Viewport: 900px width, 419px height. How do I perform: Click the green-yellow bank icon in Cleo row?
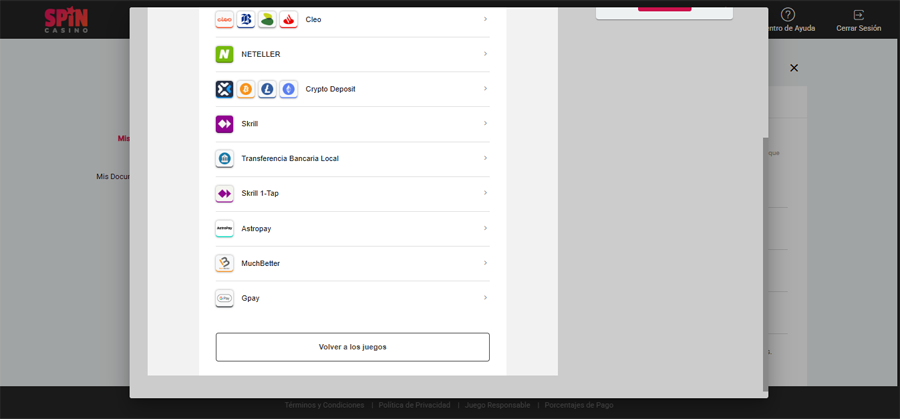pyautogui.click(x=267, y=20)
